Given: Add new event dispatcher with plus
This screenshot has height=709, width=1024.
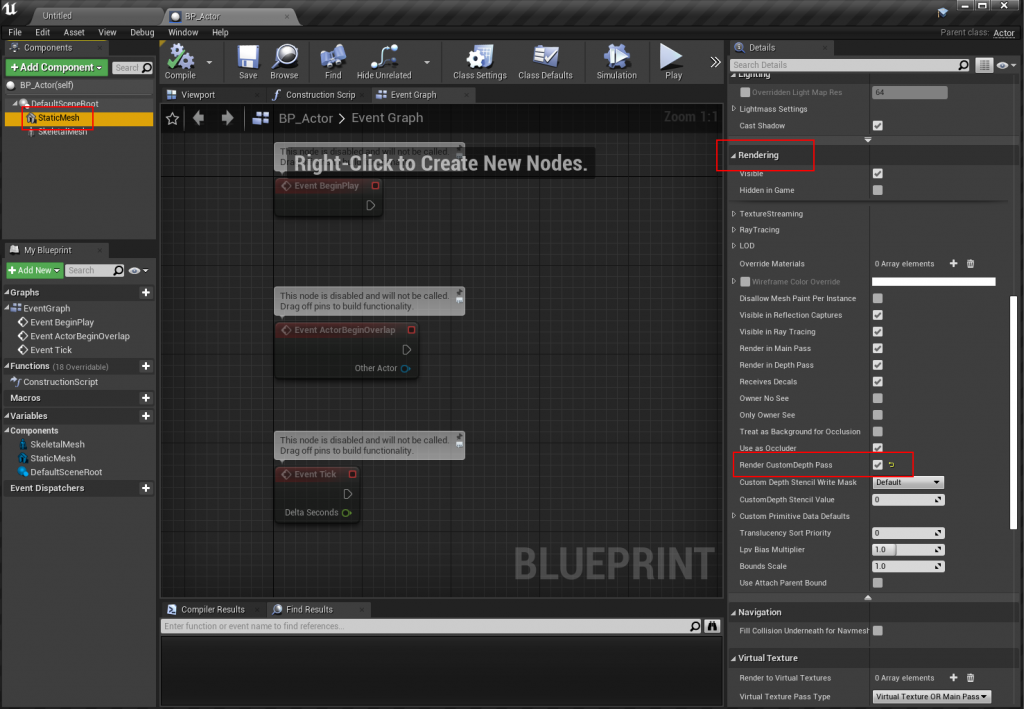Looking at the screenshot, I should 146,488.
